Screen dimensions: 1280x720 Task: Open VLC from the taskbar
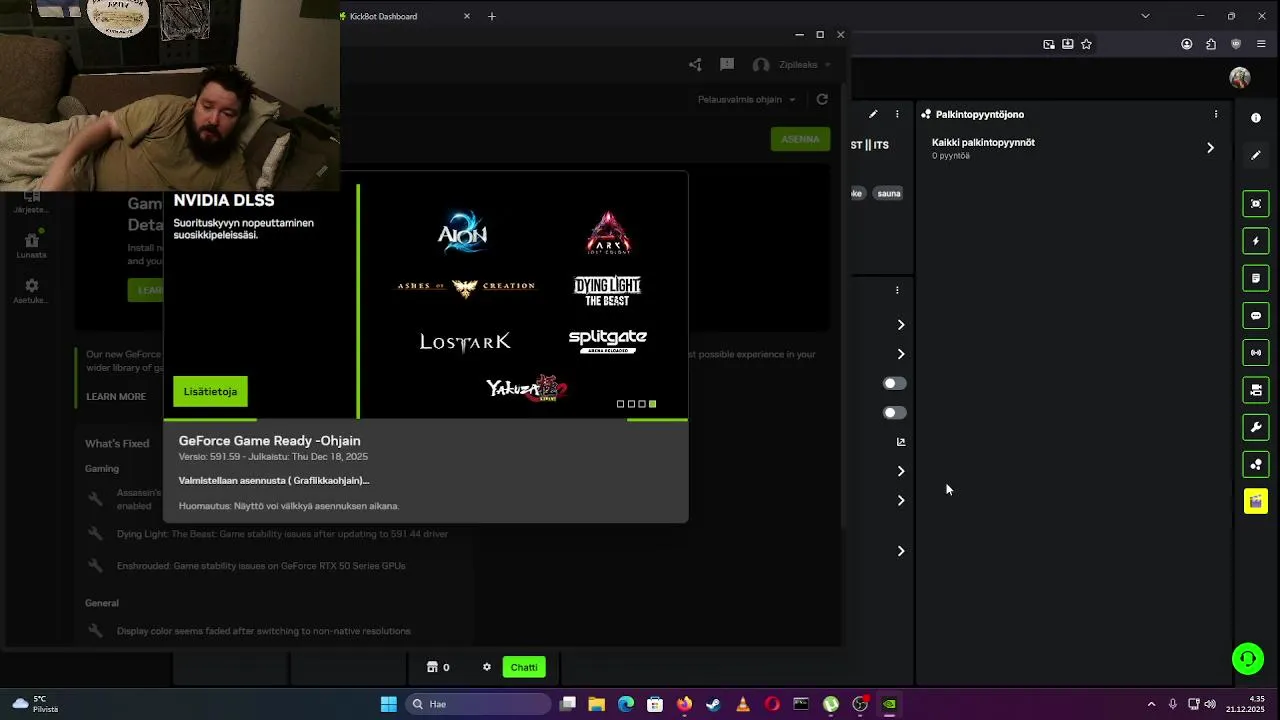tap(742, 704)
